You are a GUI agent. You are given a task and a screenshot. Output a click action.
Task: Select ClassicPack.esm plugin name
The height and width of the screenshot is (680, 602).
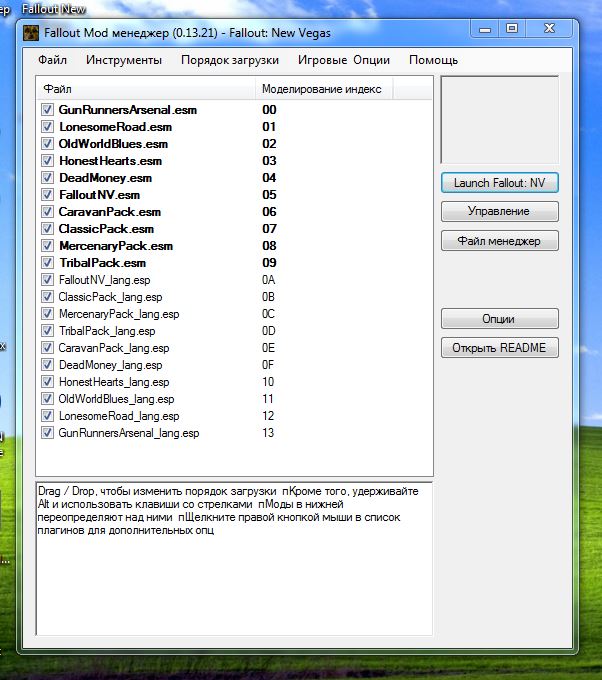click(x=106, y=229)
